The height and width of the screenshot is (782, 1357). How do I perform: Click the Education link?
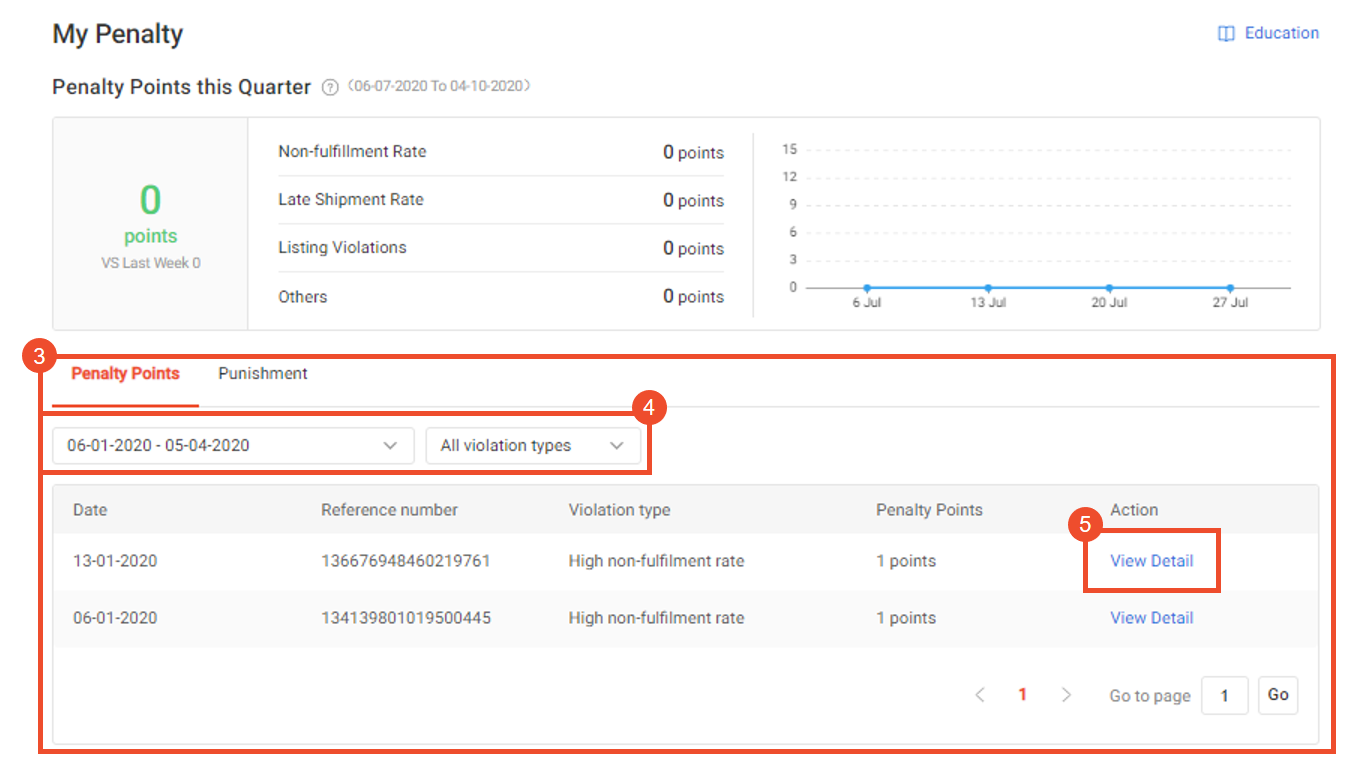pos(1281,33)
